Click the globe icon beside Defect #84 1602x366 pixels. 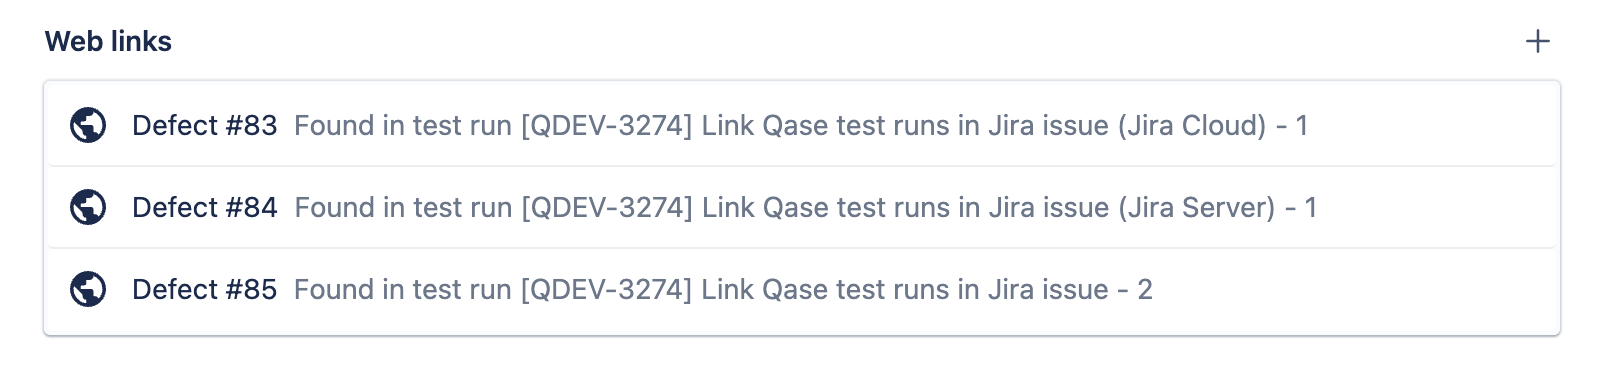(x=88, y=207)
